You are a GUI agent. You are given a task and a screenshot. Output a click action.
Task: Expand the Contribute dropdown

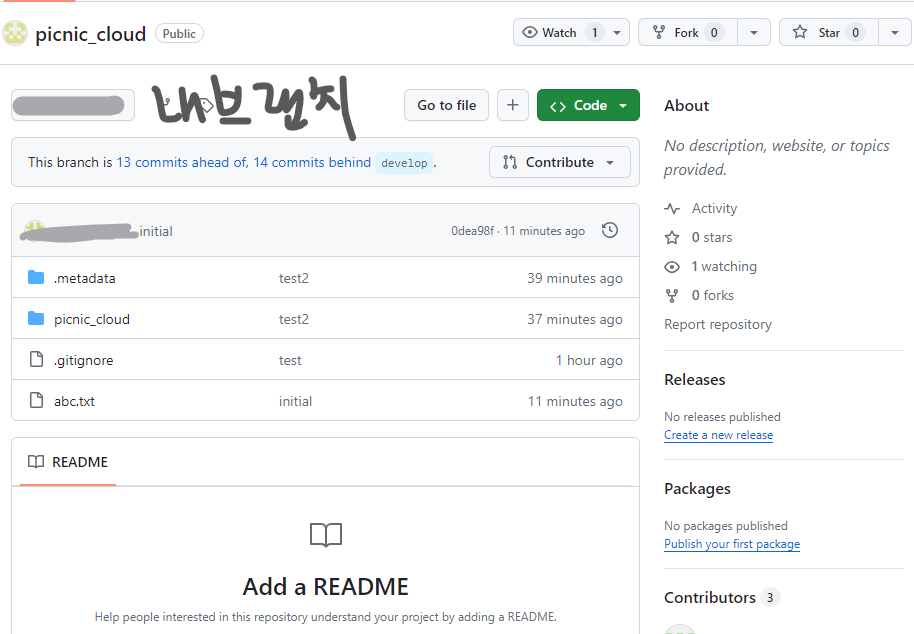pyautogui.click(x=560, y=162)
